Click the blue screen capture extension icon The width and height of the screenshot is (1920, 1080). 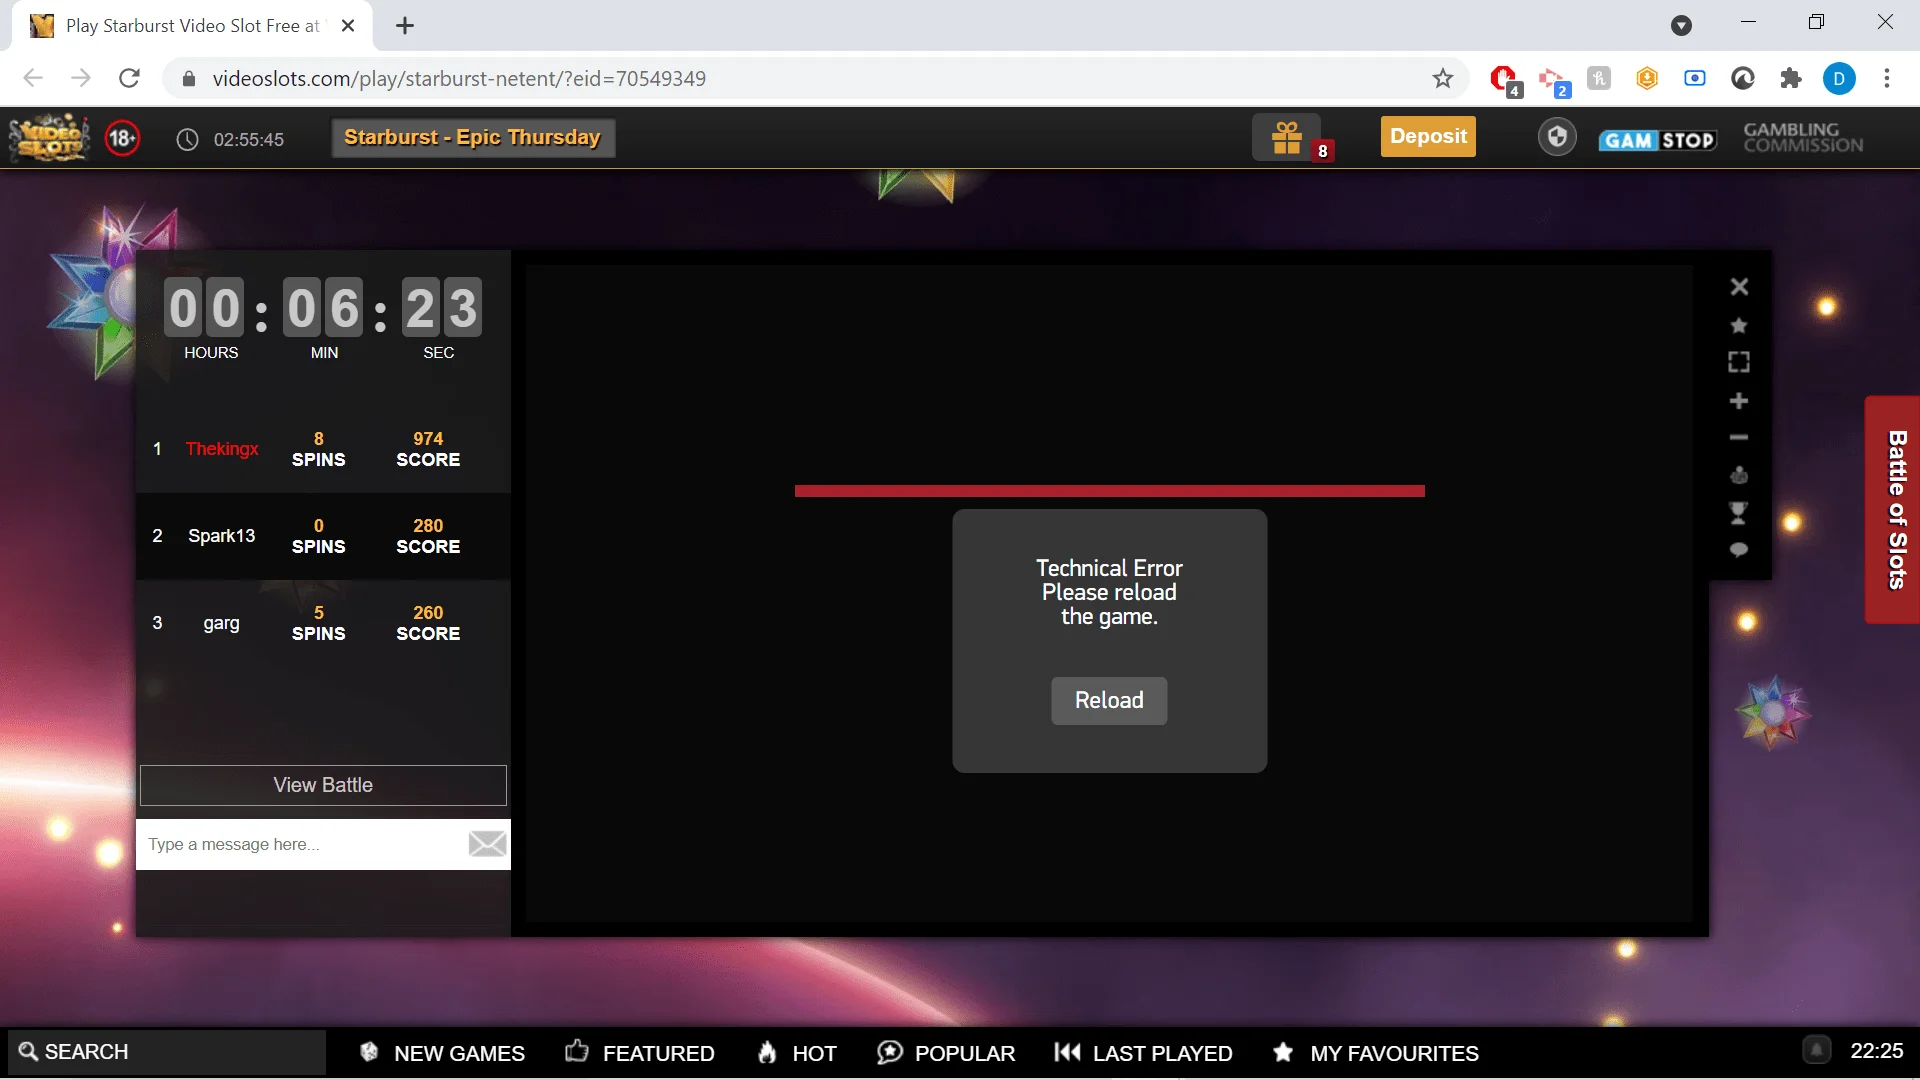1695,78
